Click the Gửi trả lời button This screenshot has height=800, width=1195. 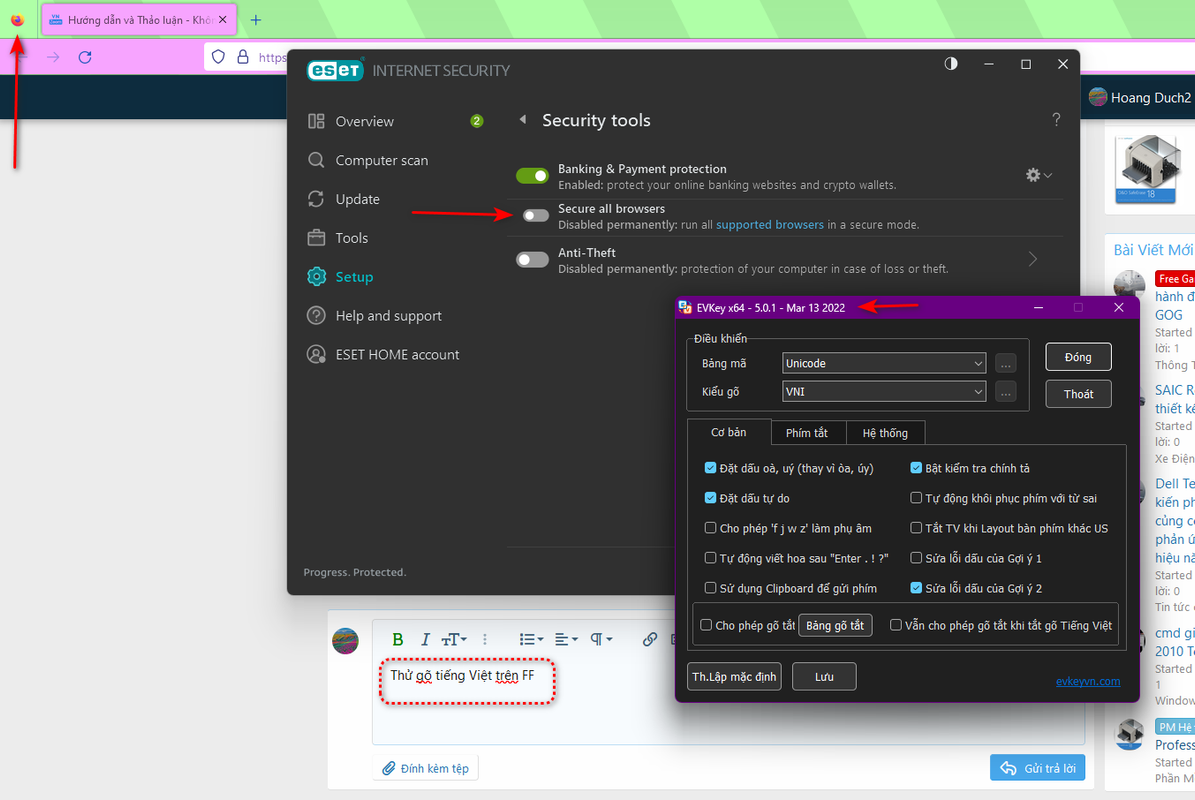coord(1037,768)
